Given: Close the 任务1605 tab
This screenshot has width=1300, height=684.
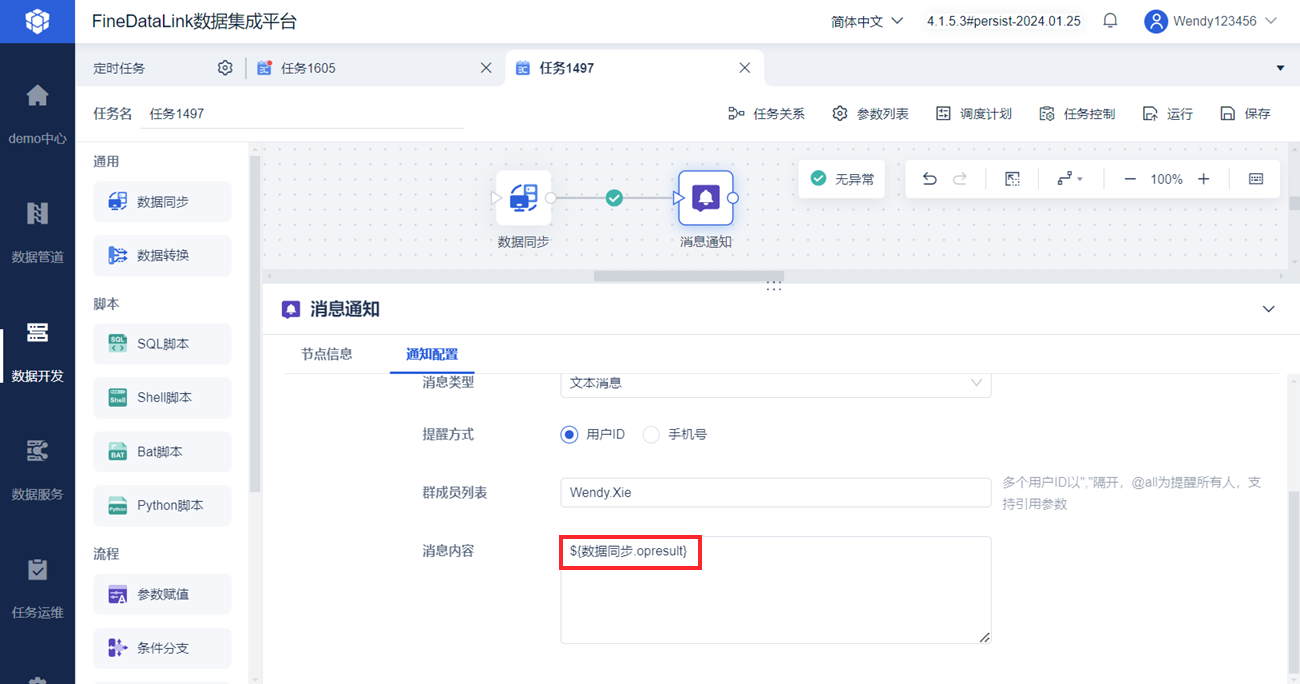Looking at the screenshot, I should coord(486,68).
